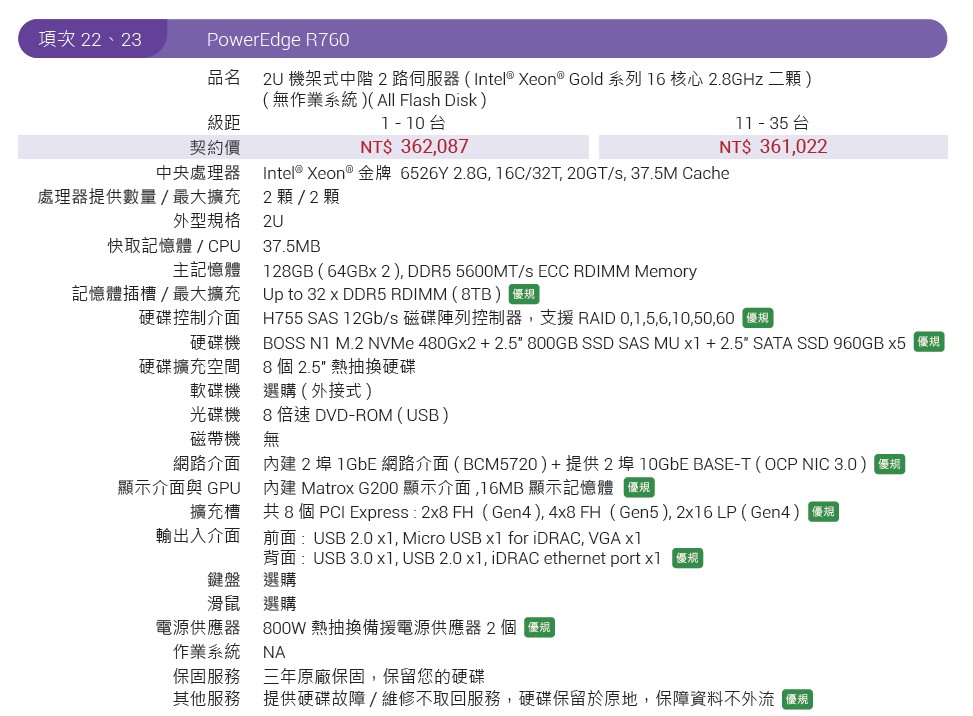Click the PowerEdge R760 title
The width and height of the screenshot is (973, 716).
coord(278,40)
